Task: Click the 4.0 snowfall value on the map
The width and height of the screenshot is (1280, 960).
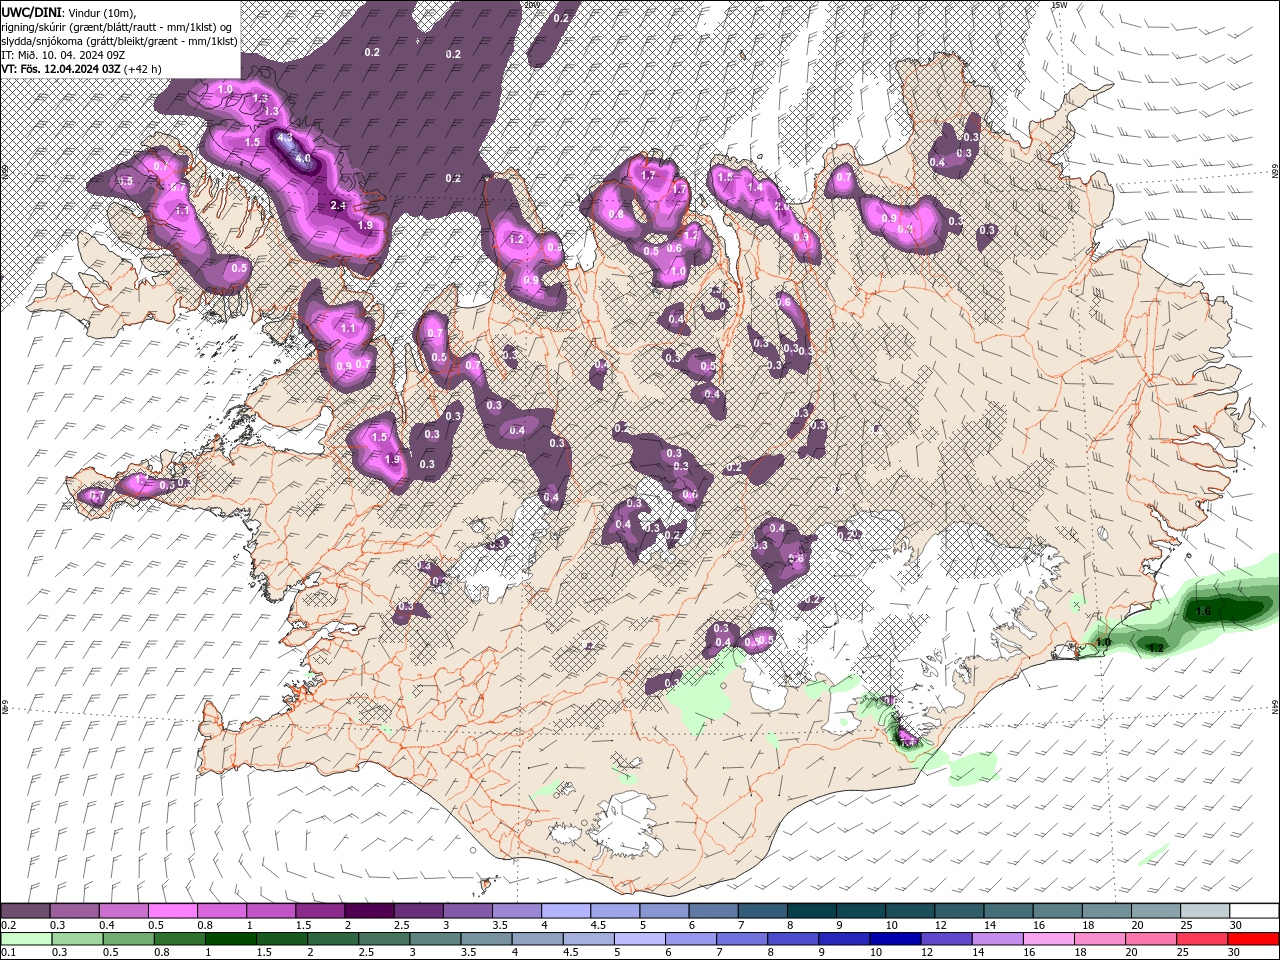Action: (x=304, y=159)
